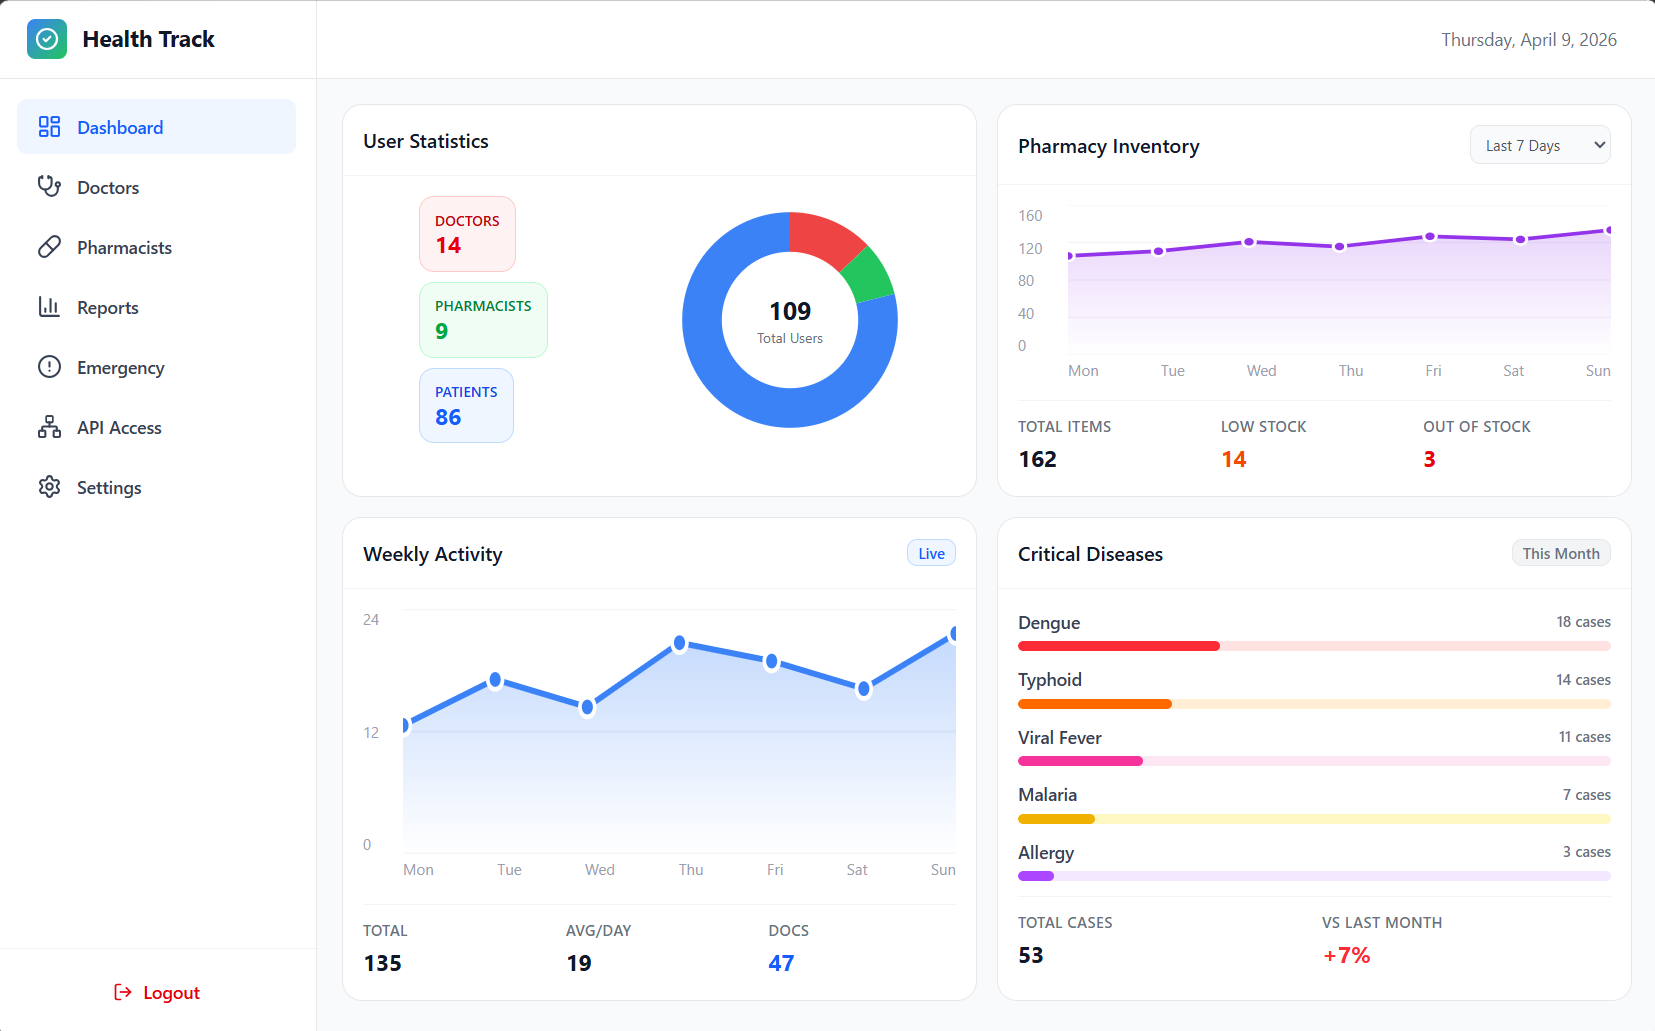Click the Reports bar chart icon
This screenshot has height=1031, width=1655.
coord(49,307)
